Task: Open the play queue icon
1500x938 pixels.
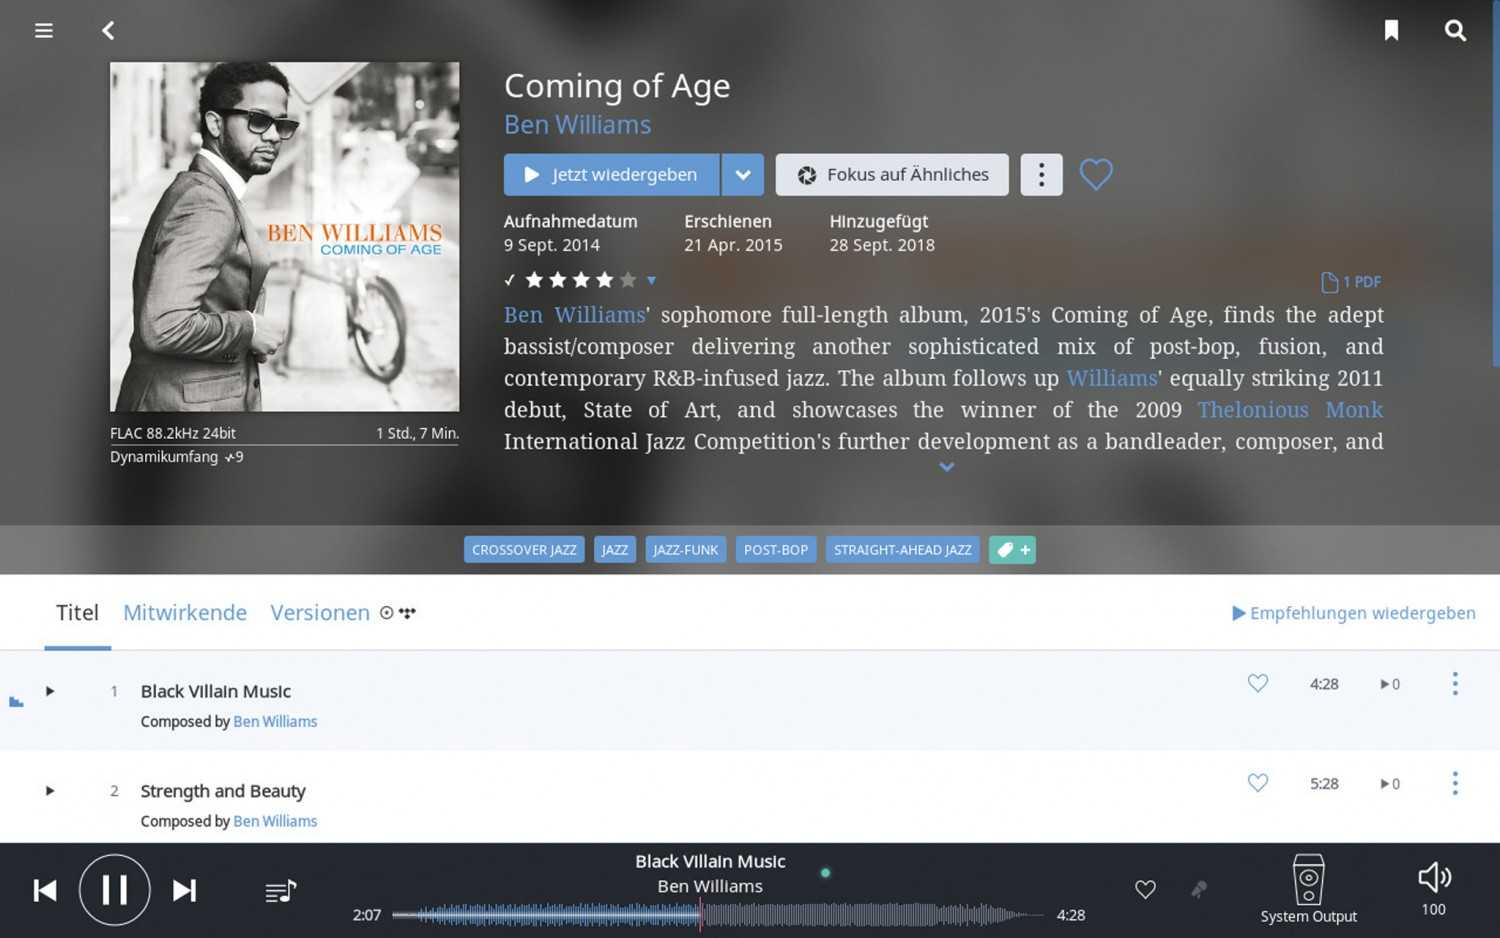Action: 281,891
